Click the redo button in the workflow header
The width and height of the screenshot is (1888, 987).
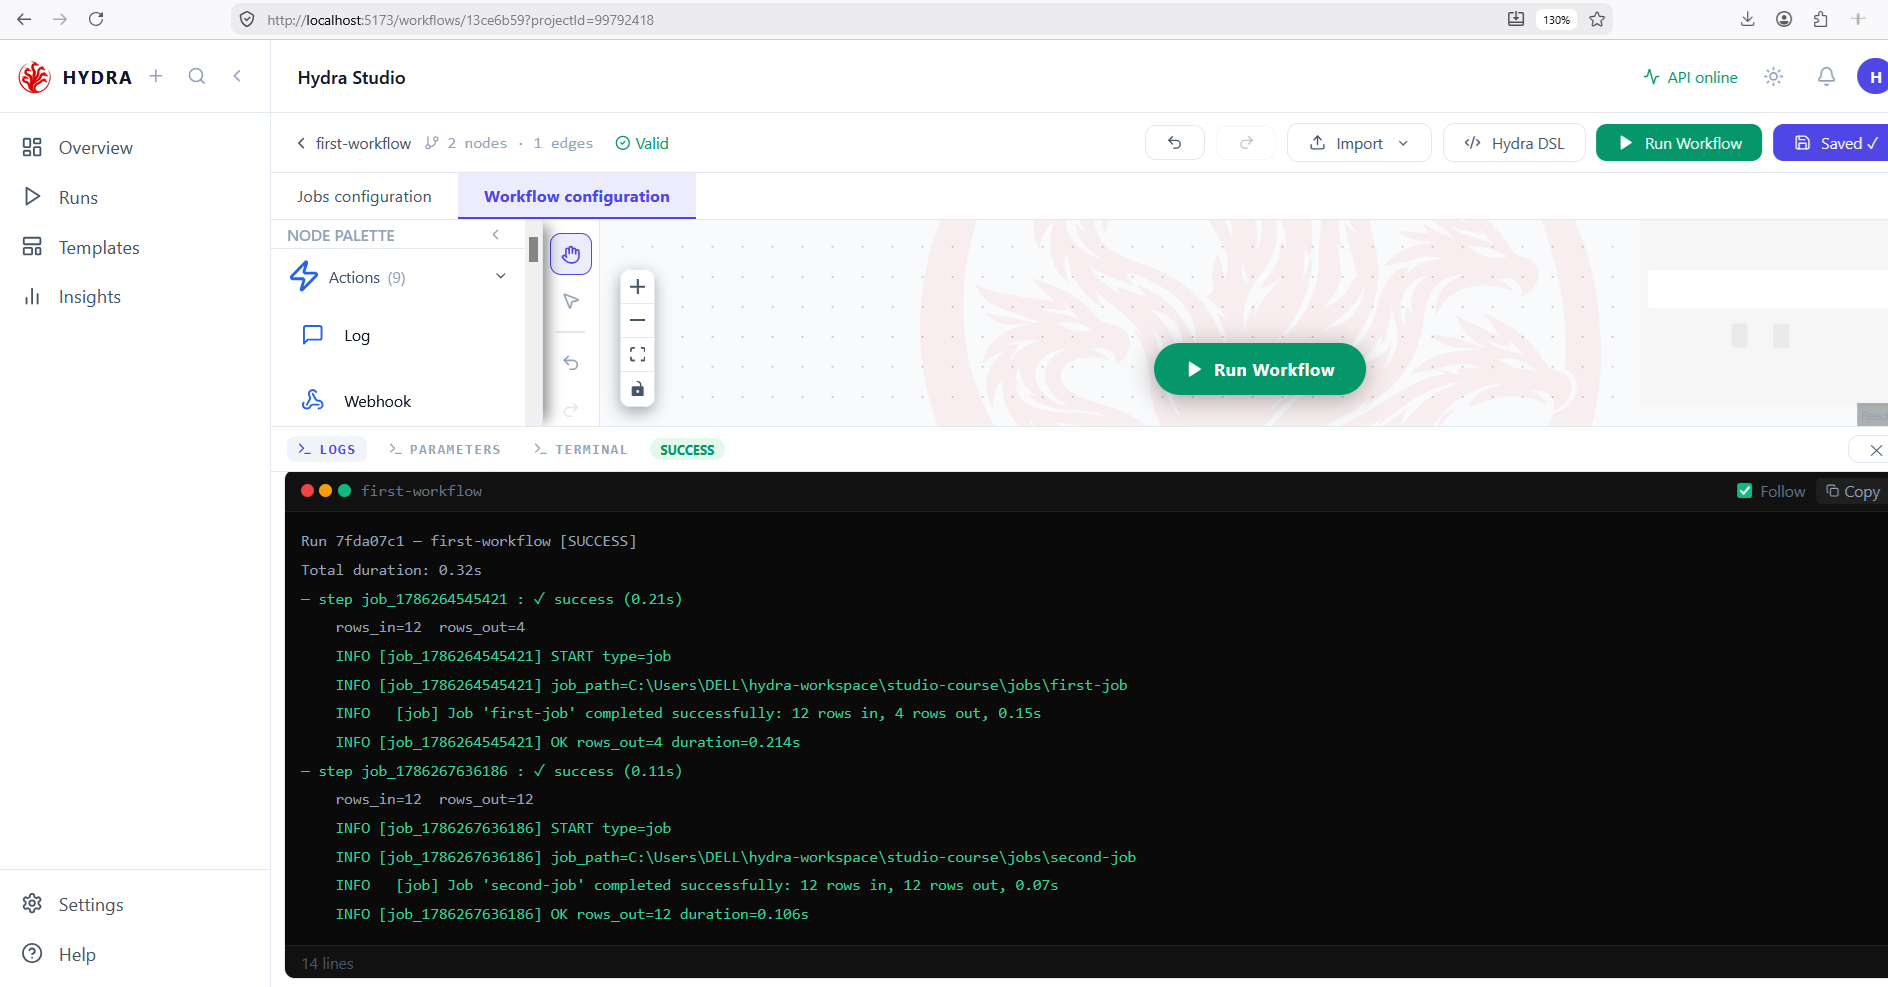[1246, 143]
